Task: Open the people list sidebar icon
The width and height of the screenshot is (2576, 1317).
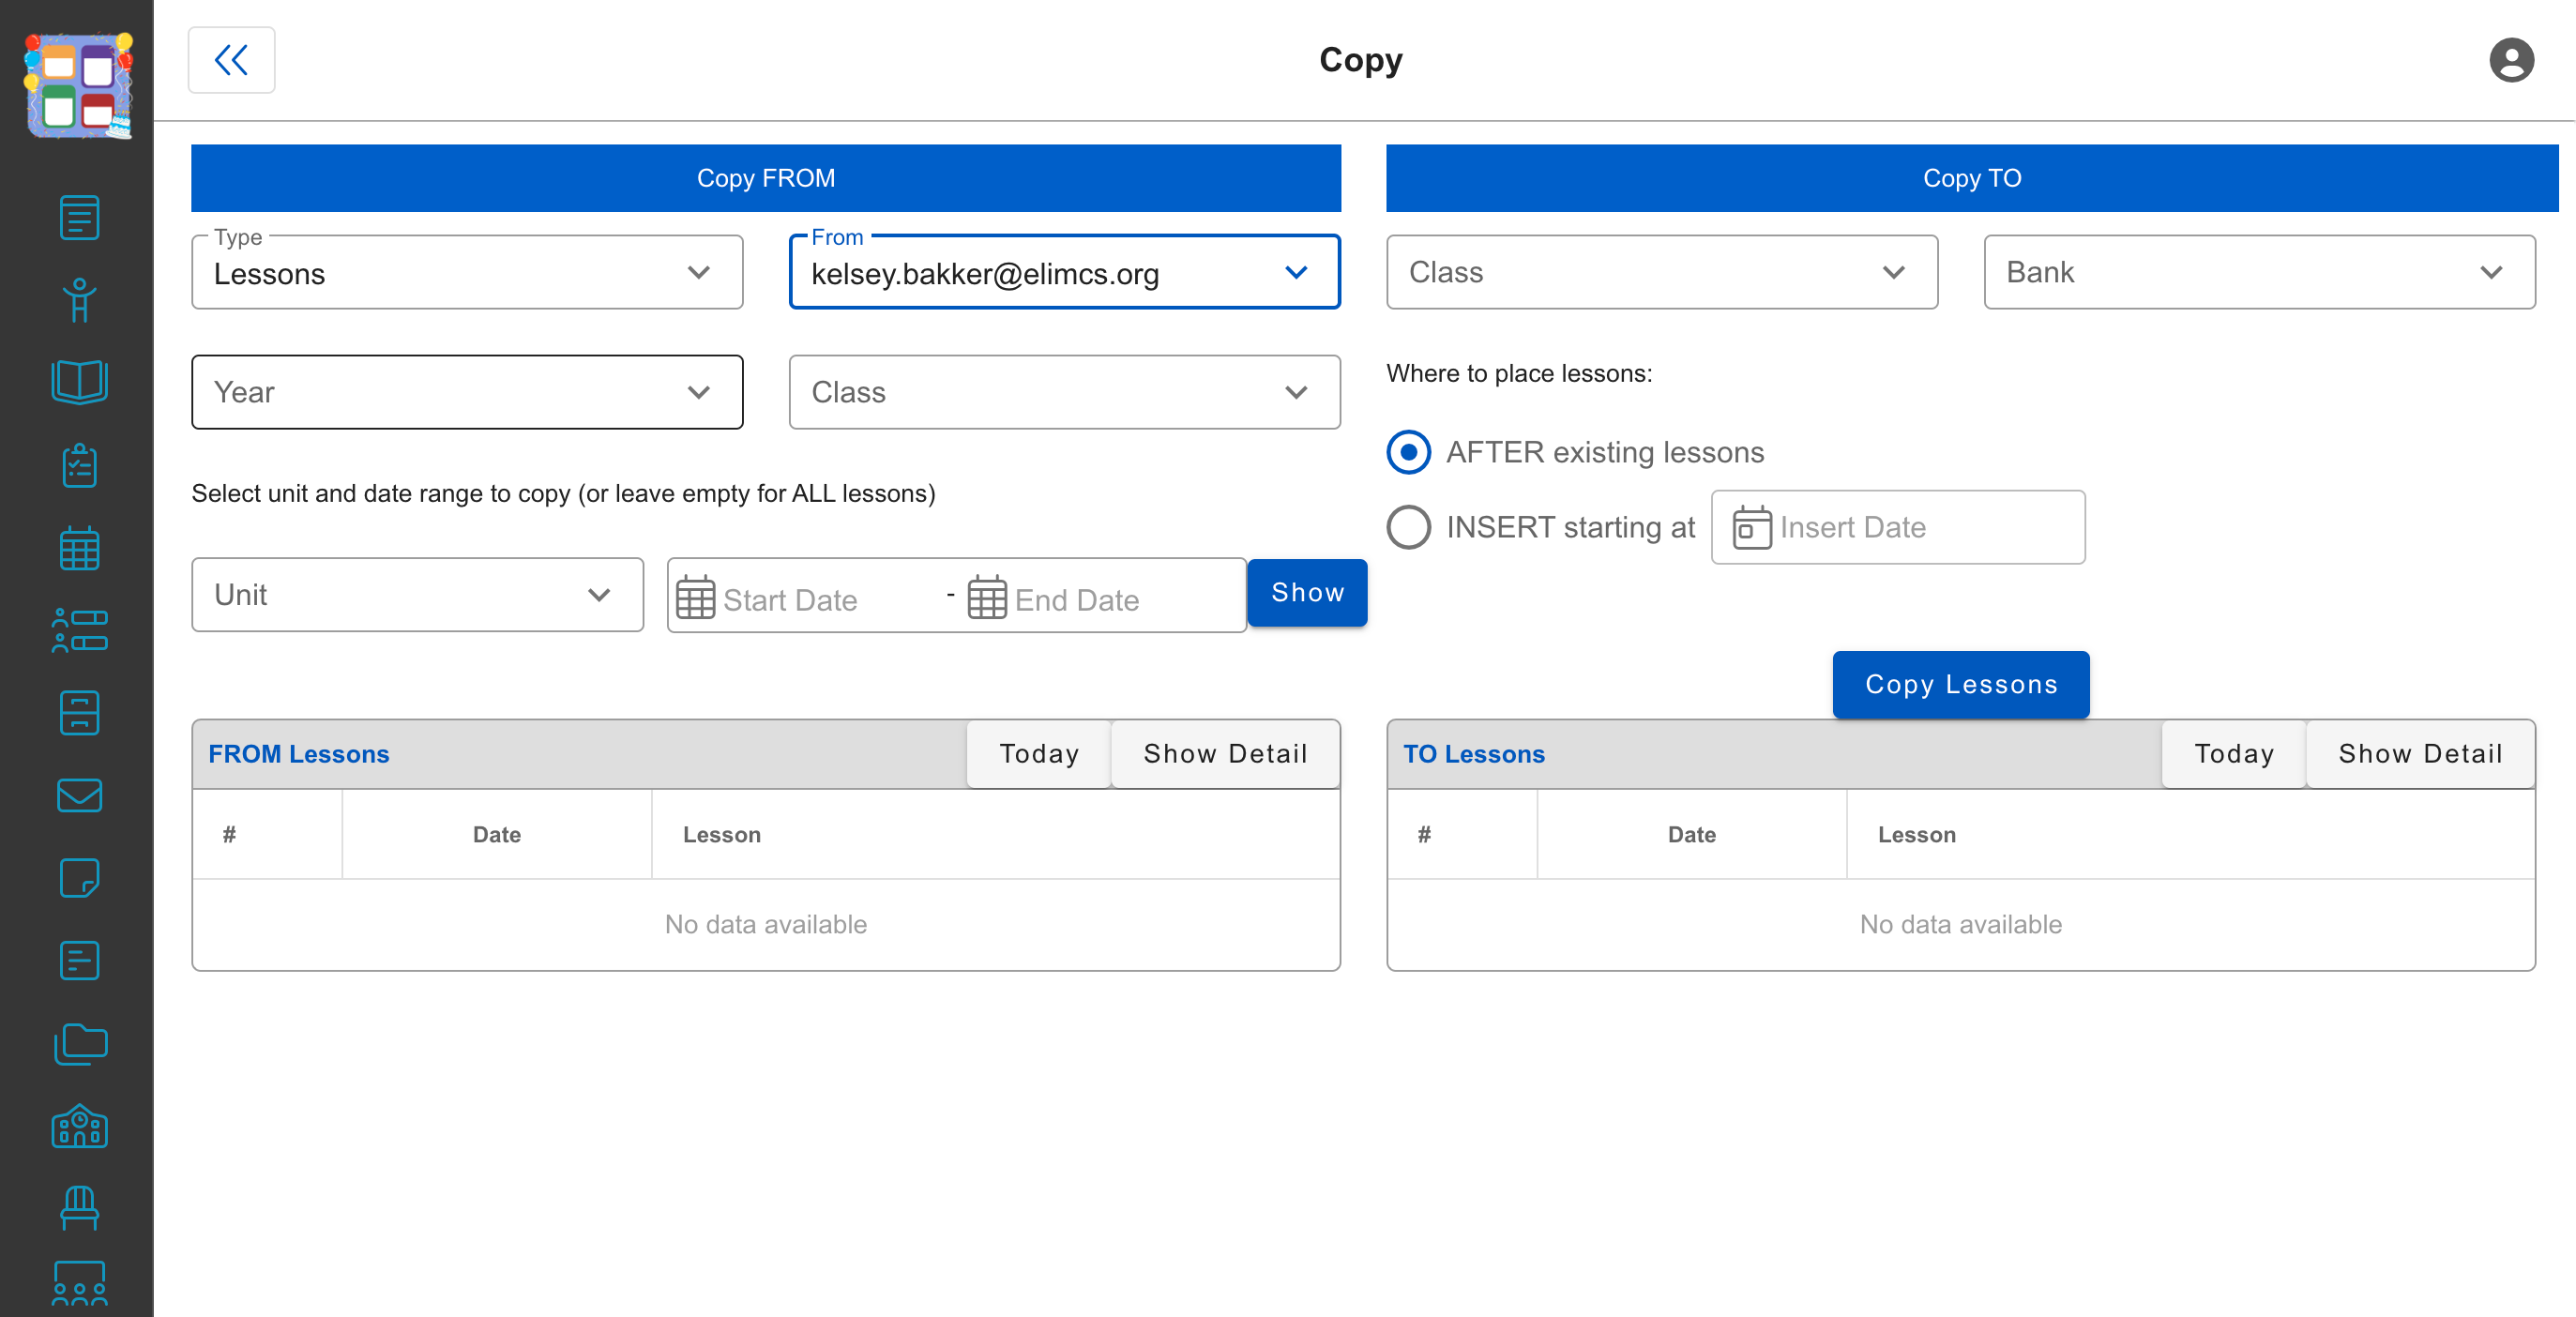Action: [x=79, y=631]
